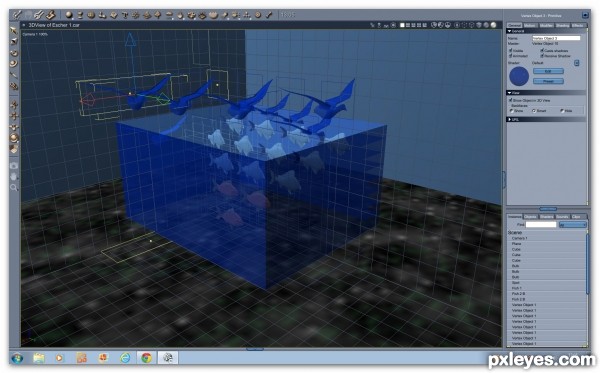Select Fish 1 in the scene list
This screenshot has width=600, height=373.
point(517,288)
